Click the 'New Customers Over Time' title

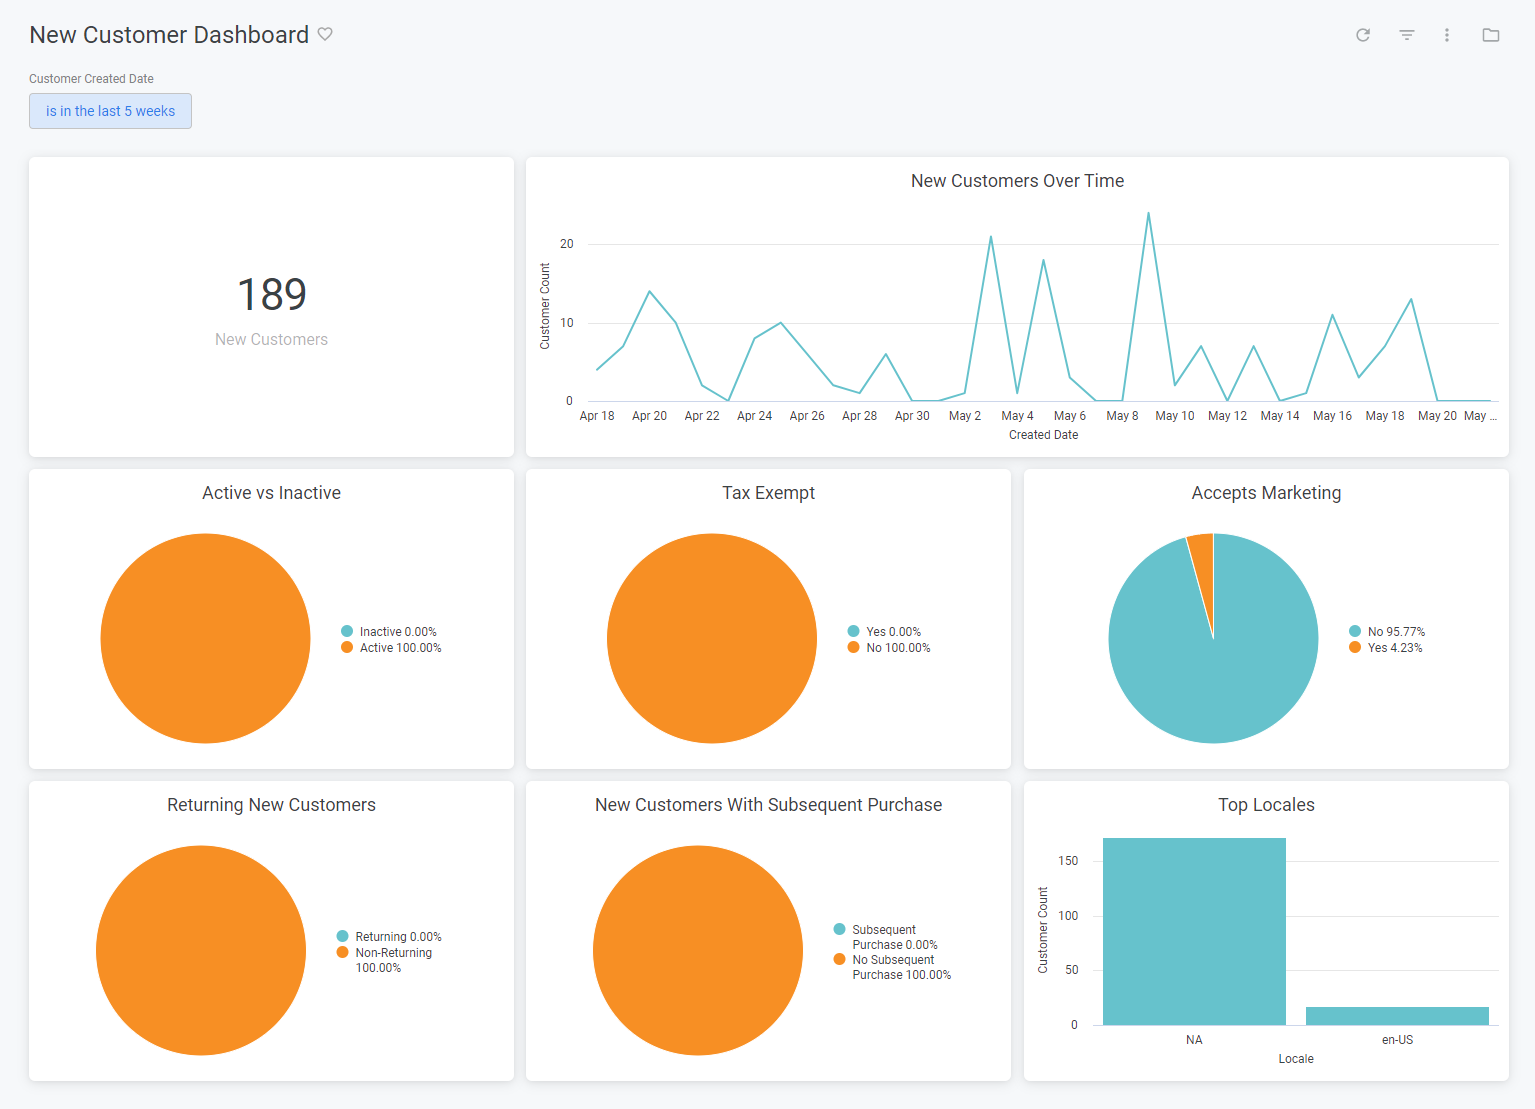point(1017,181)
